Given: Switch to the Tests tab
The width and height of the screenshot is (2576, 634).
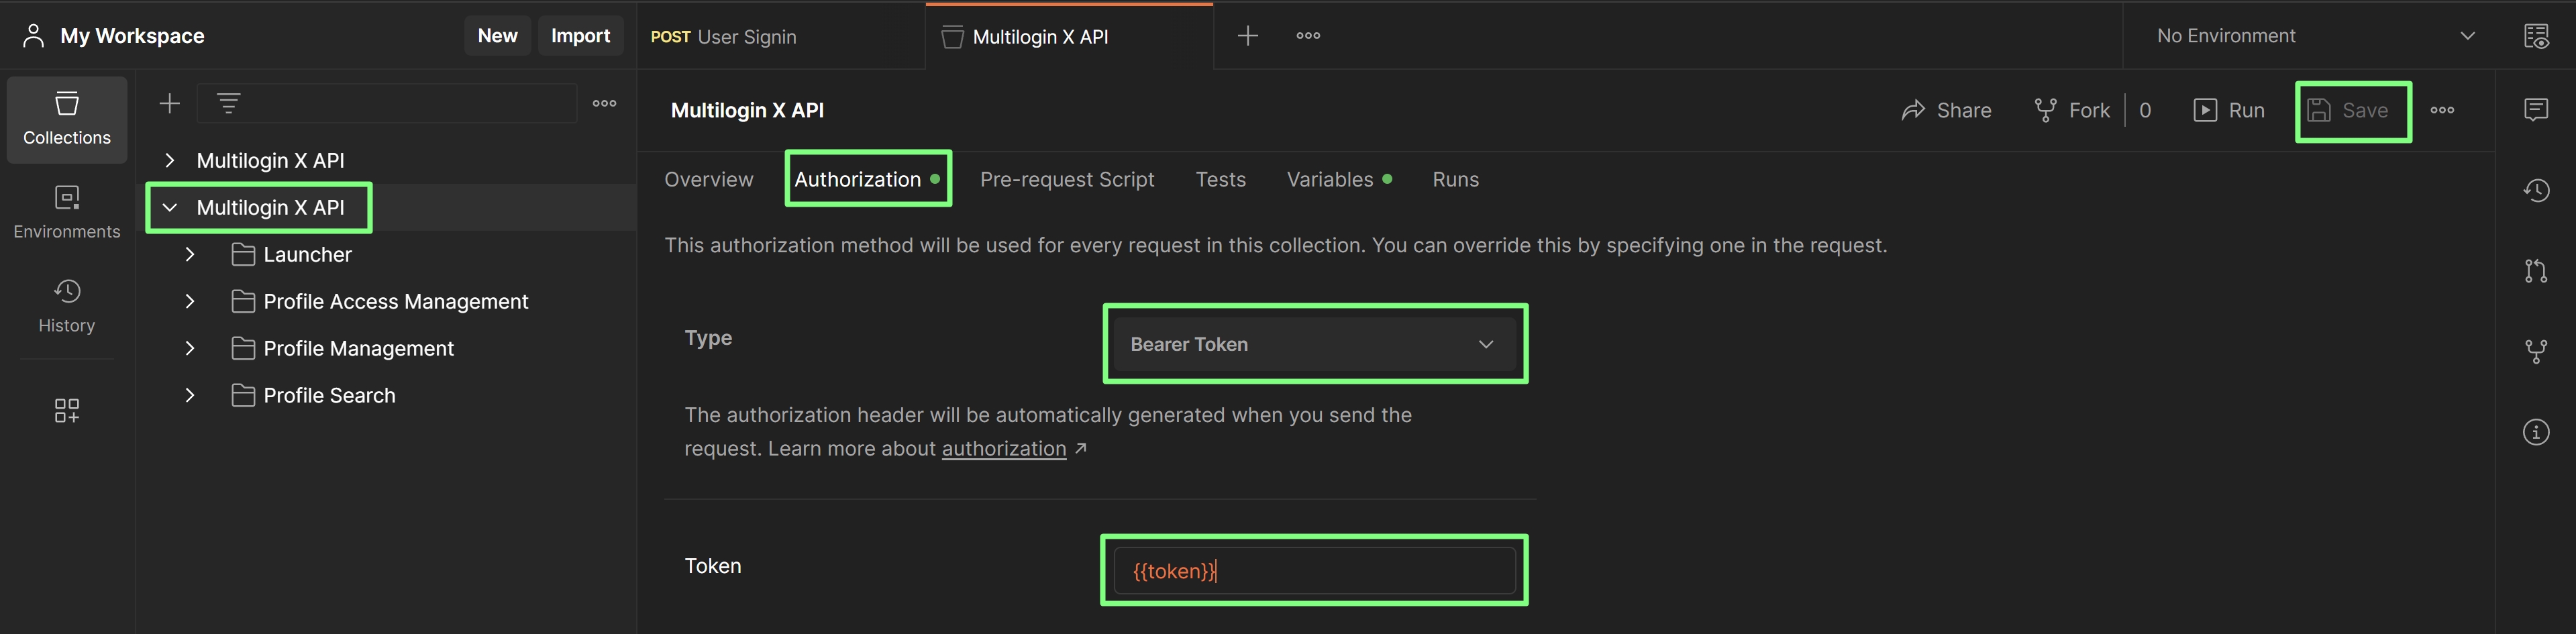Looking at the screenshot, I should pos(1220,180).
